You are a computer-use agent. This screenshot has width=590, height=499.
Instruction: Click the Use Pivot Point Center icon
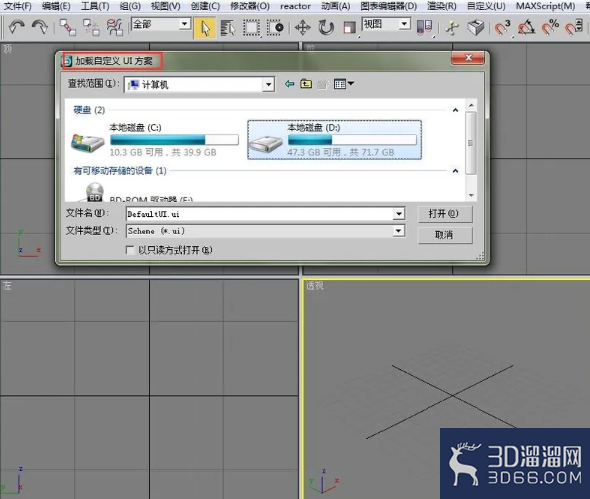pos(424,28)
